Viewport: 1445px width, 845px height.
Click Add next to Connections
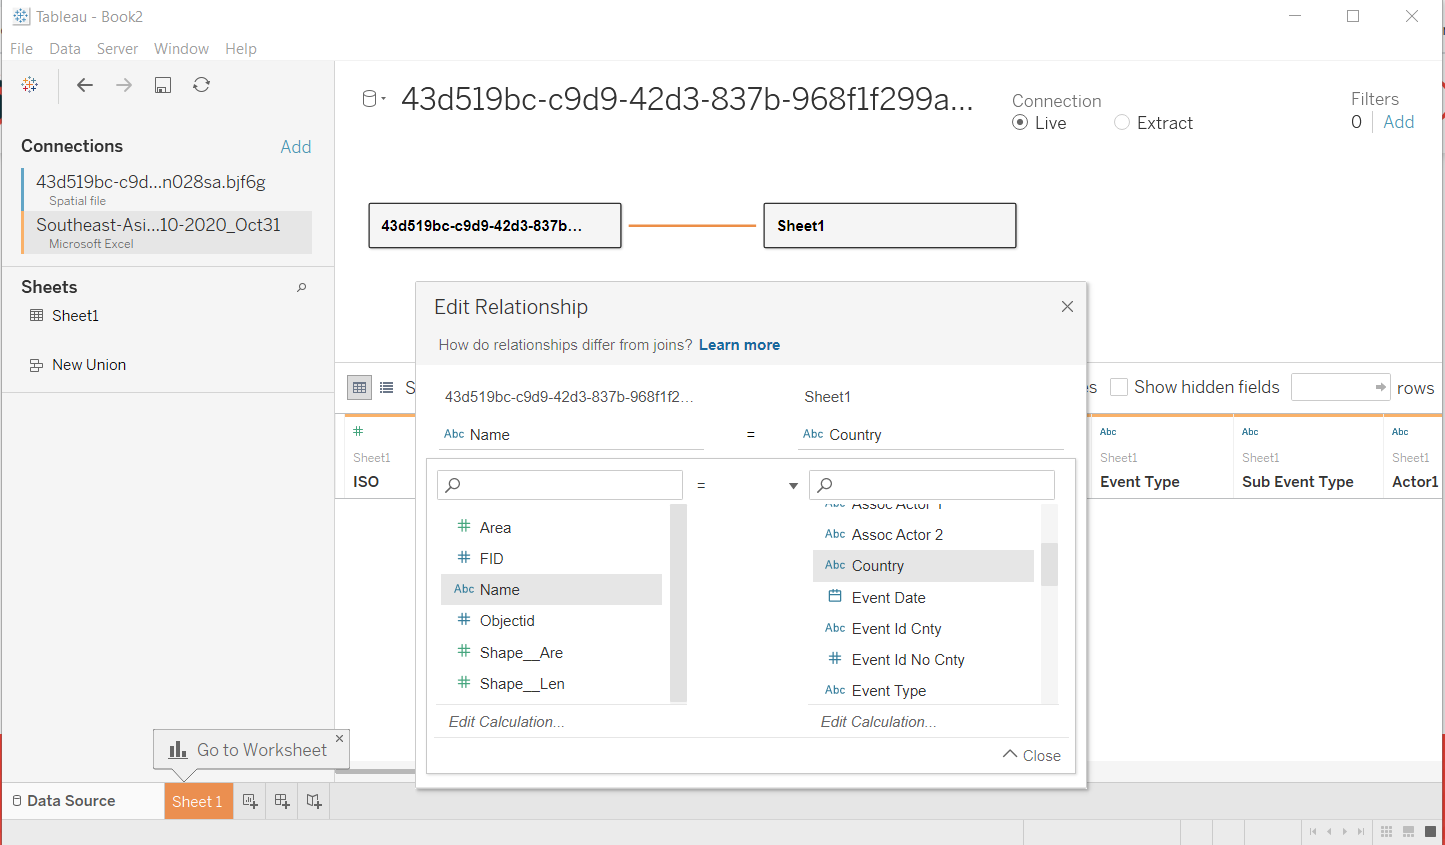pyautogui.click(x=295, y=147)
